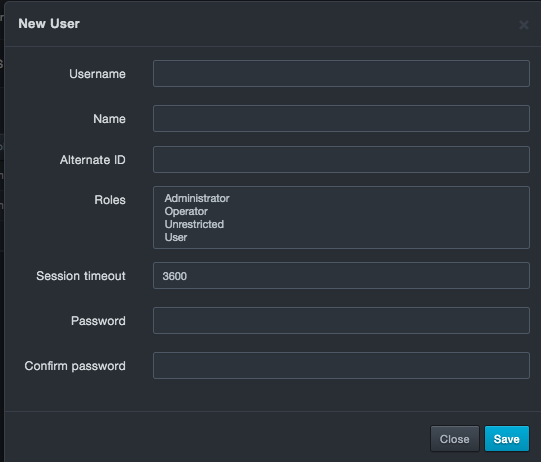Click the Confirm password input field
541x462 pixels.
coord(341,365)
